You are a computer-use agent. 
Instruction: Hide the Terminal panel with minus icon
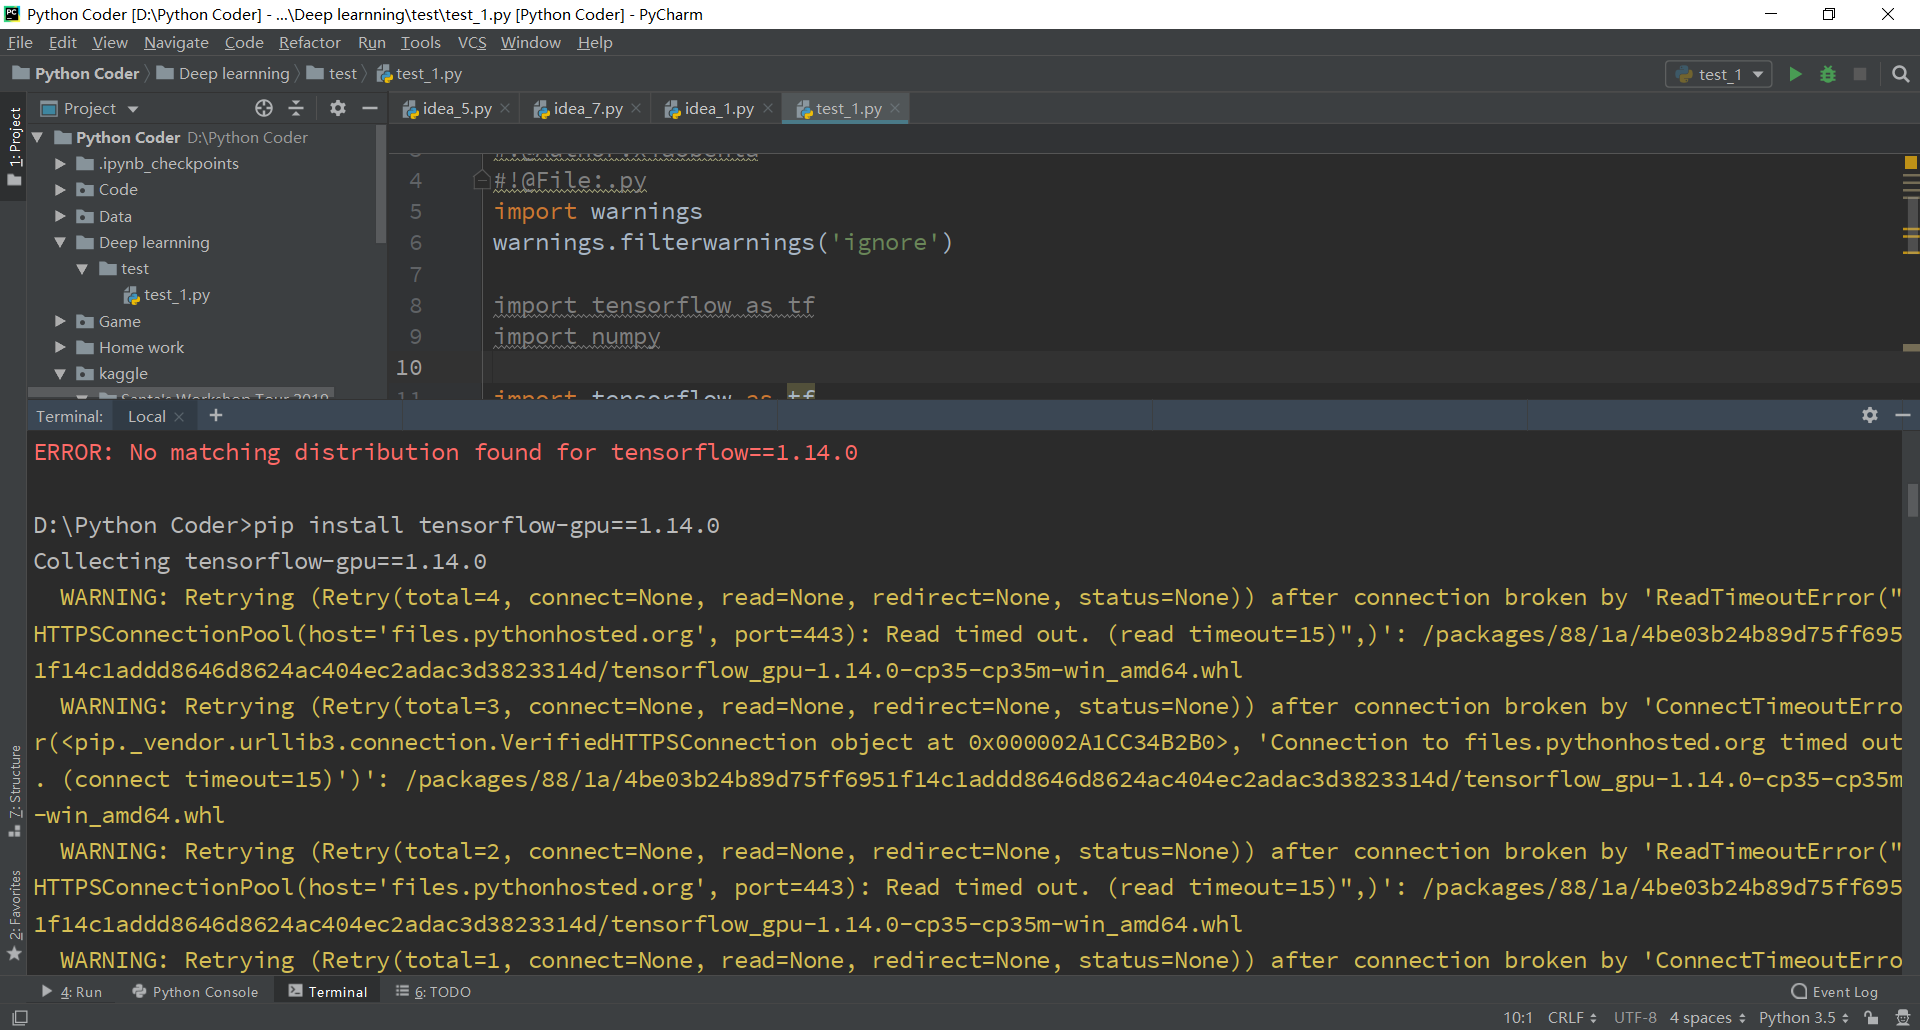[x=1903, y=415]
